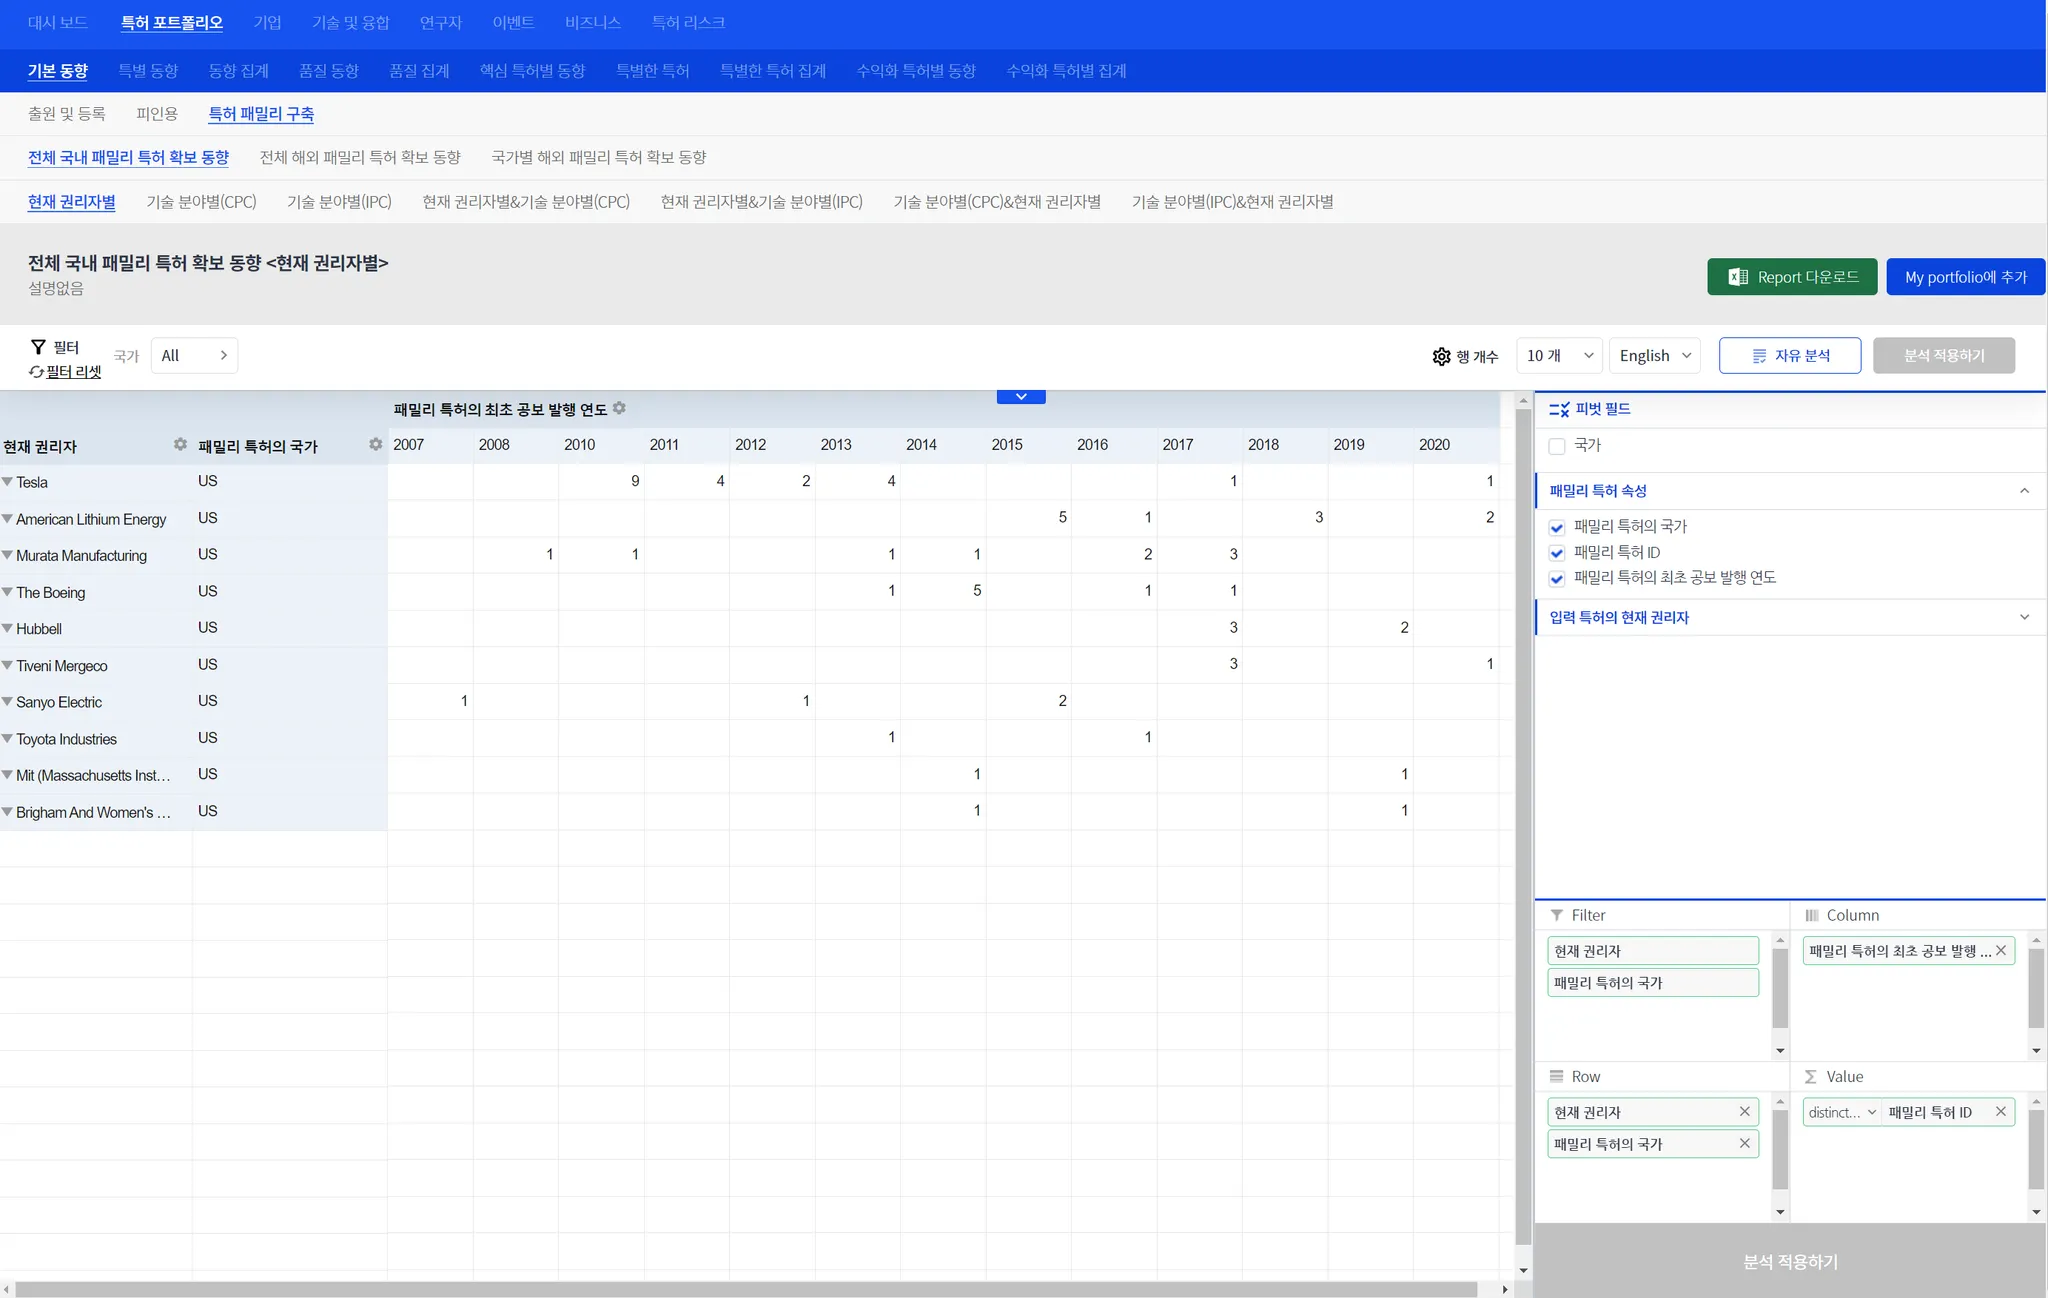Remove the Column field chip with X
Screen dimensions: 2048x1298
[2000, 950]
